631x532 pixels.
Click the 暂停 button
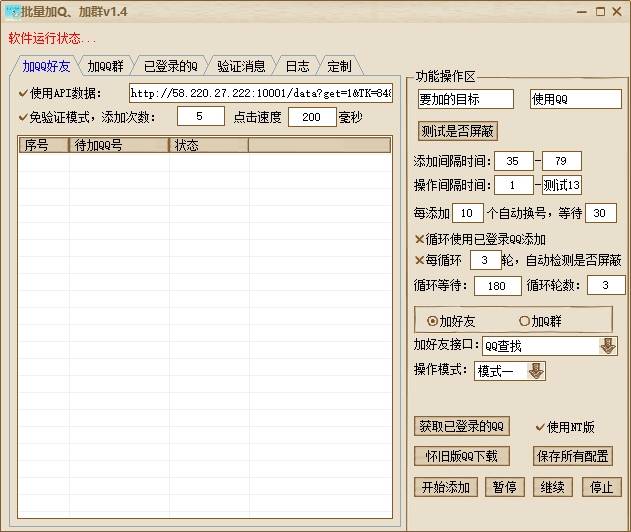point(505,487)
